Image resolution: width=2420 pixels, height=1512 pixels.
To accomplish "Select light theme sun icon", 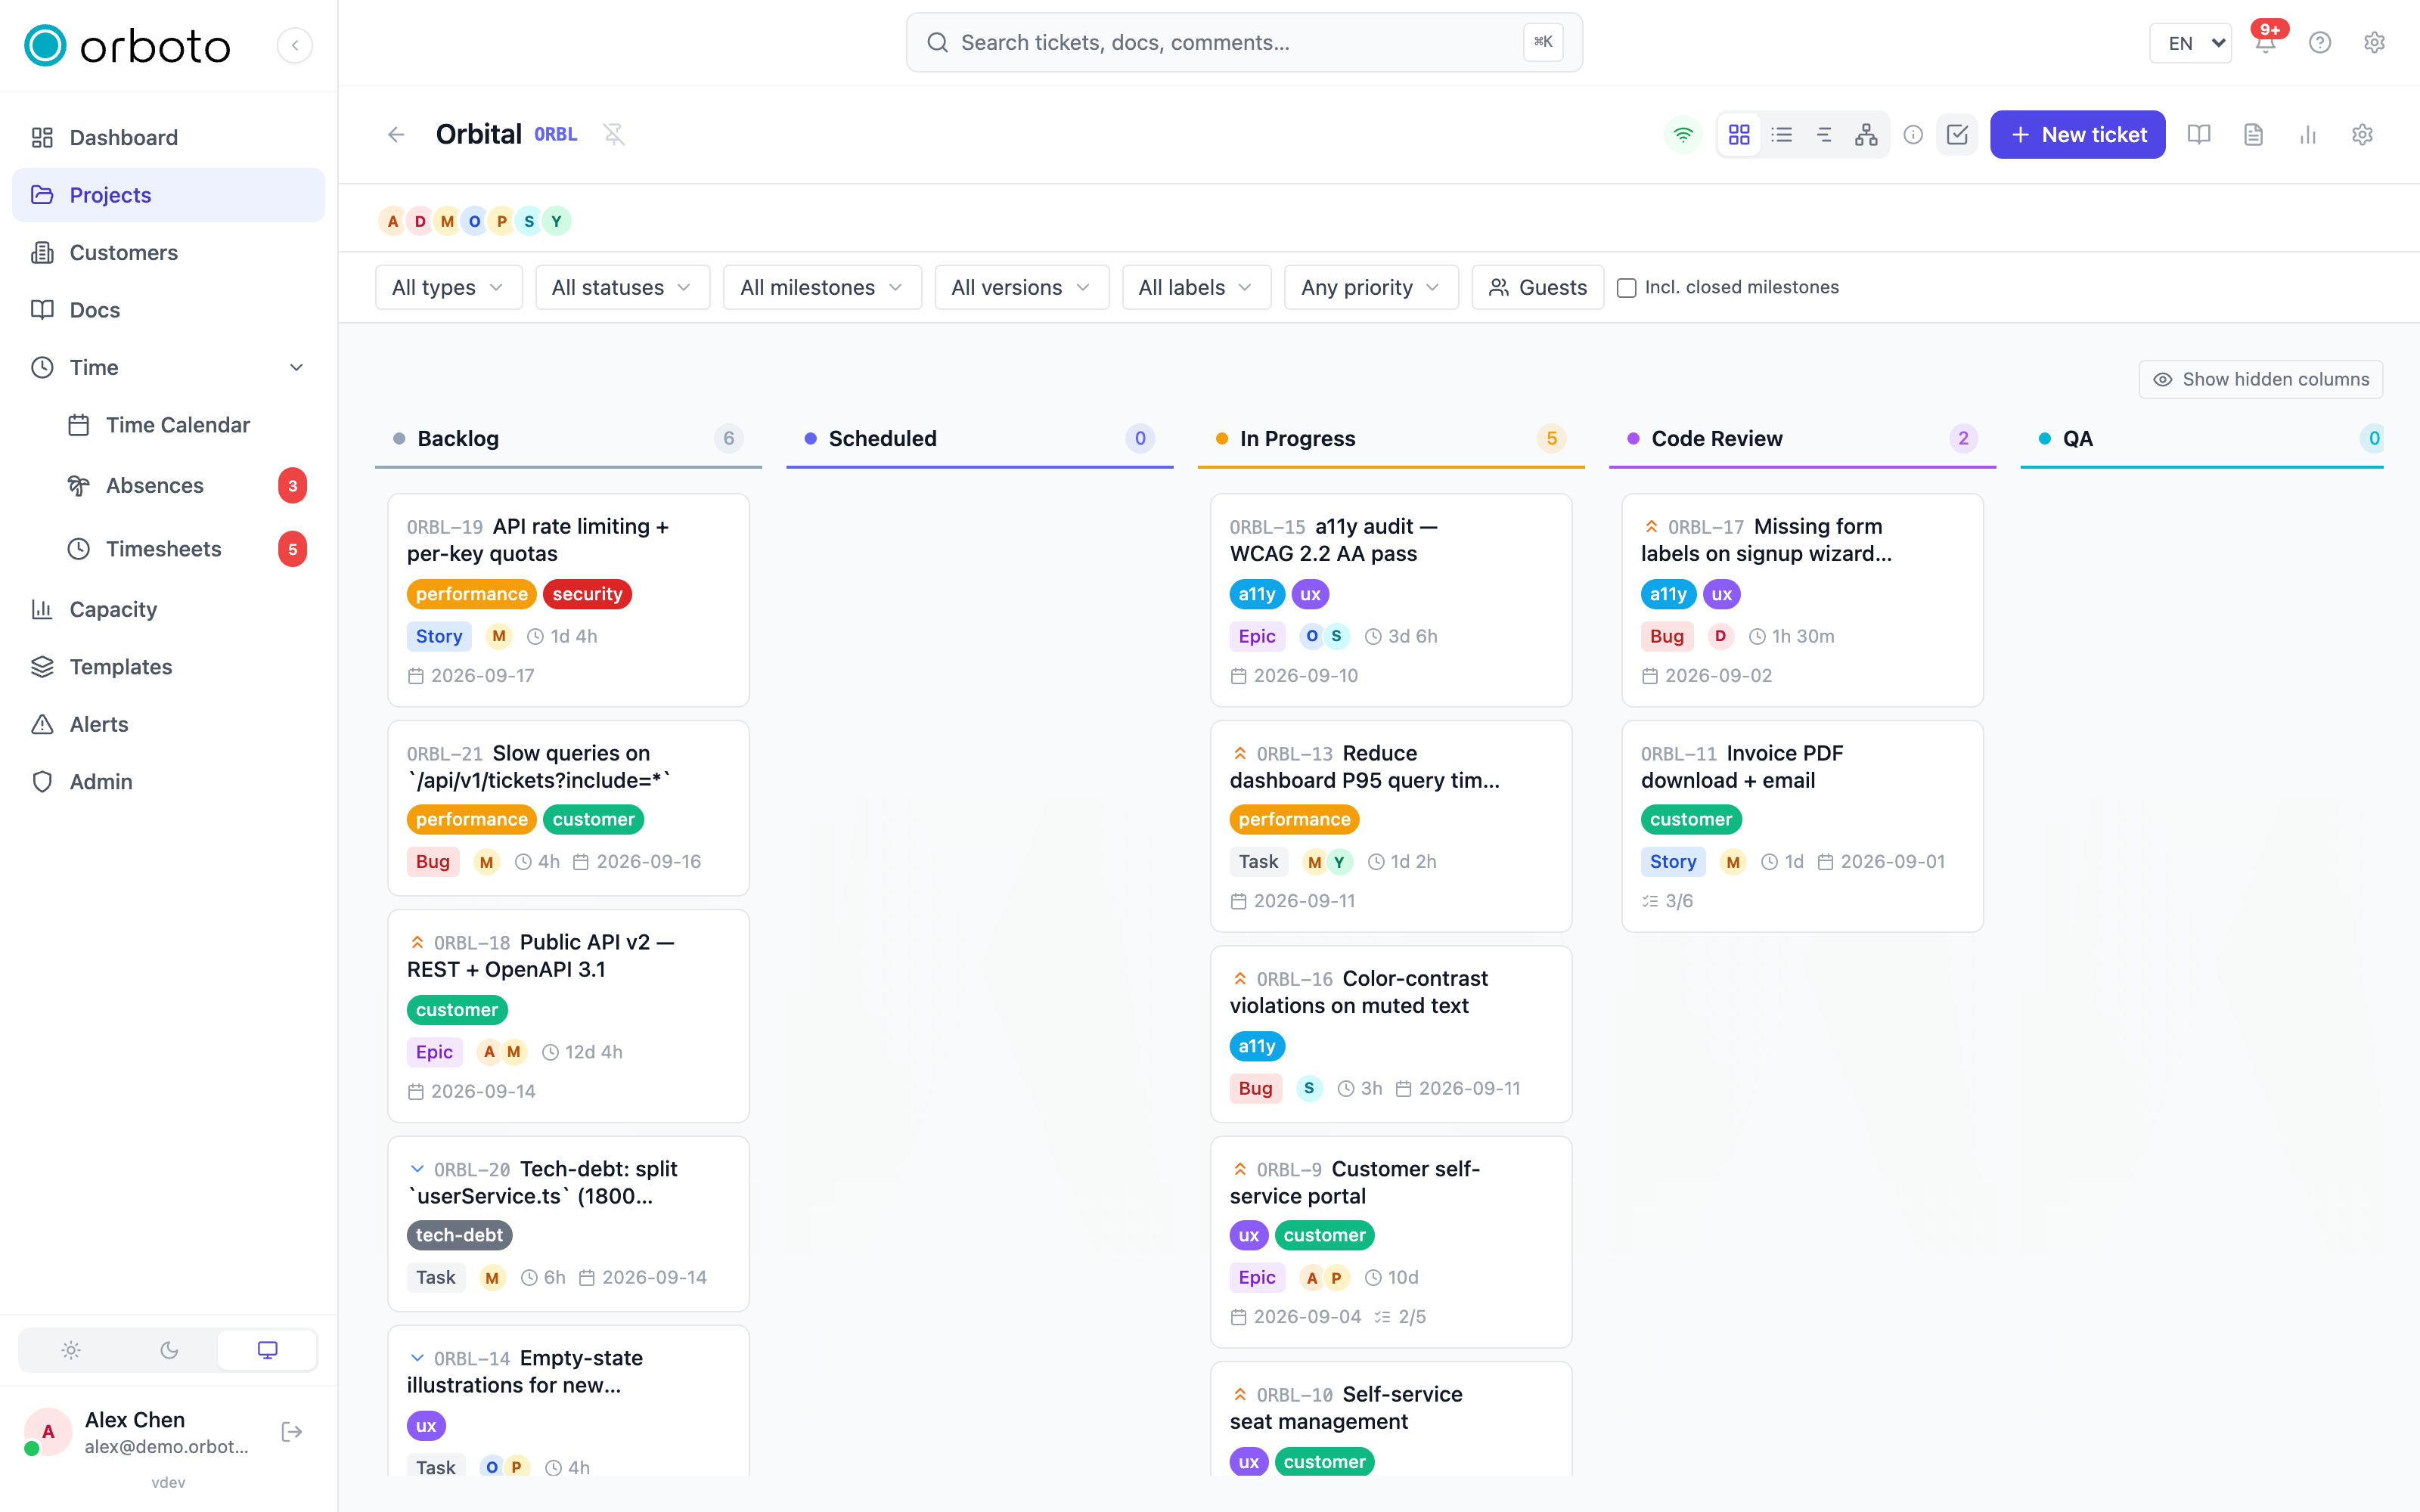I will [70, 1350].
